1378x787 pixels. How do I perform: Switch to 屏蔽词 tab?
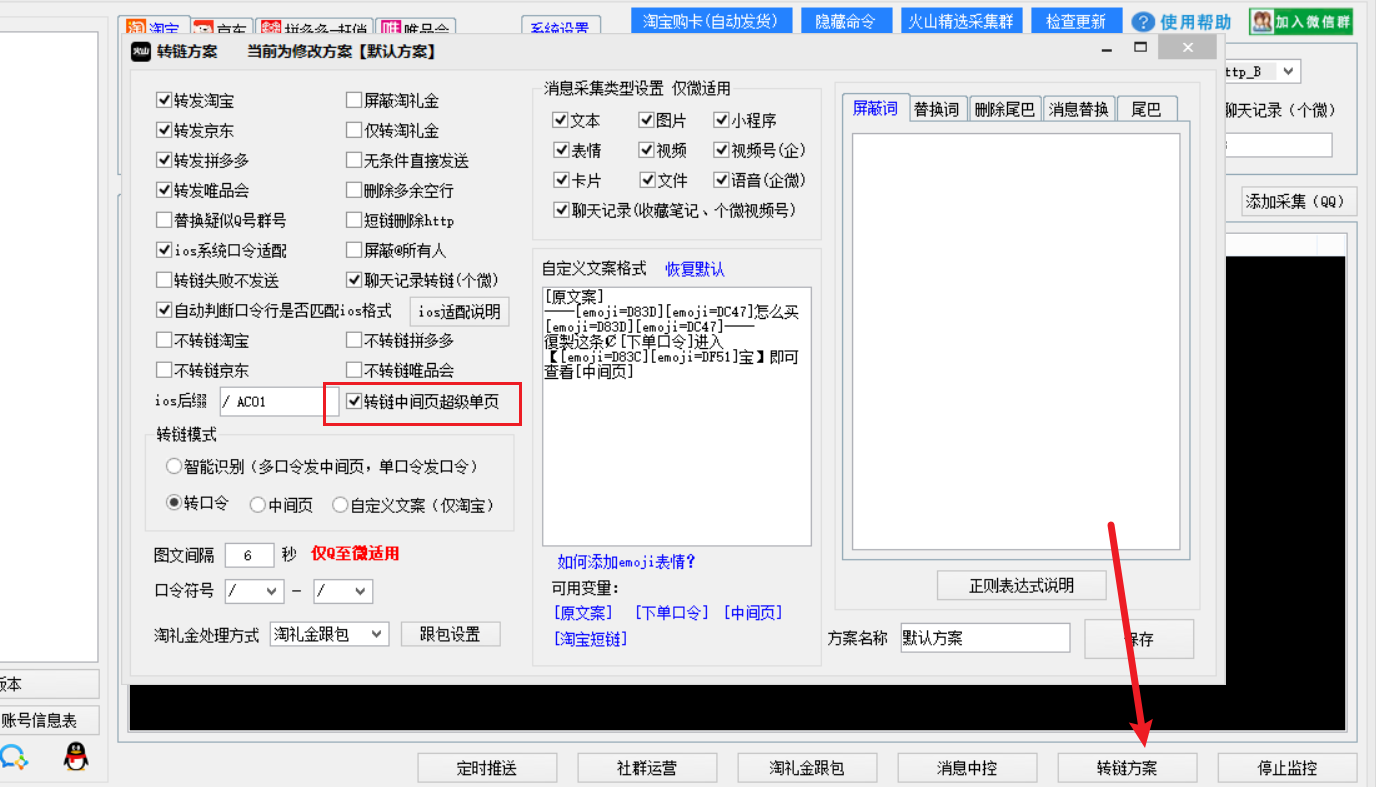pos(875,109)
